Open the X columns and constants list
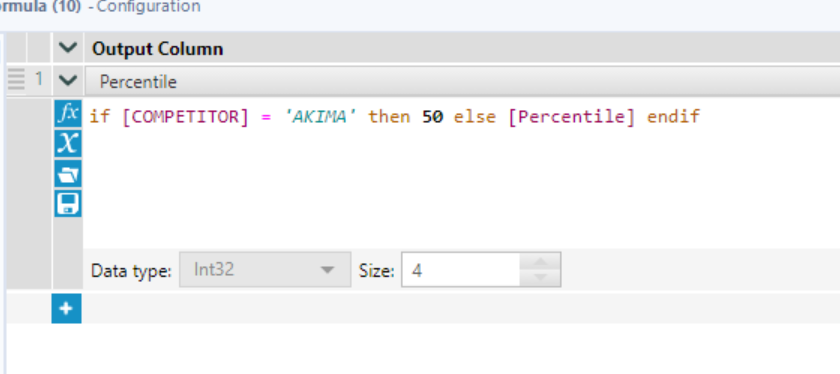 click(x=68, y=144)
